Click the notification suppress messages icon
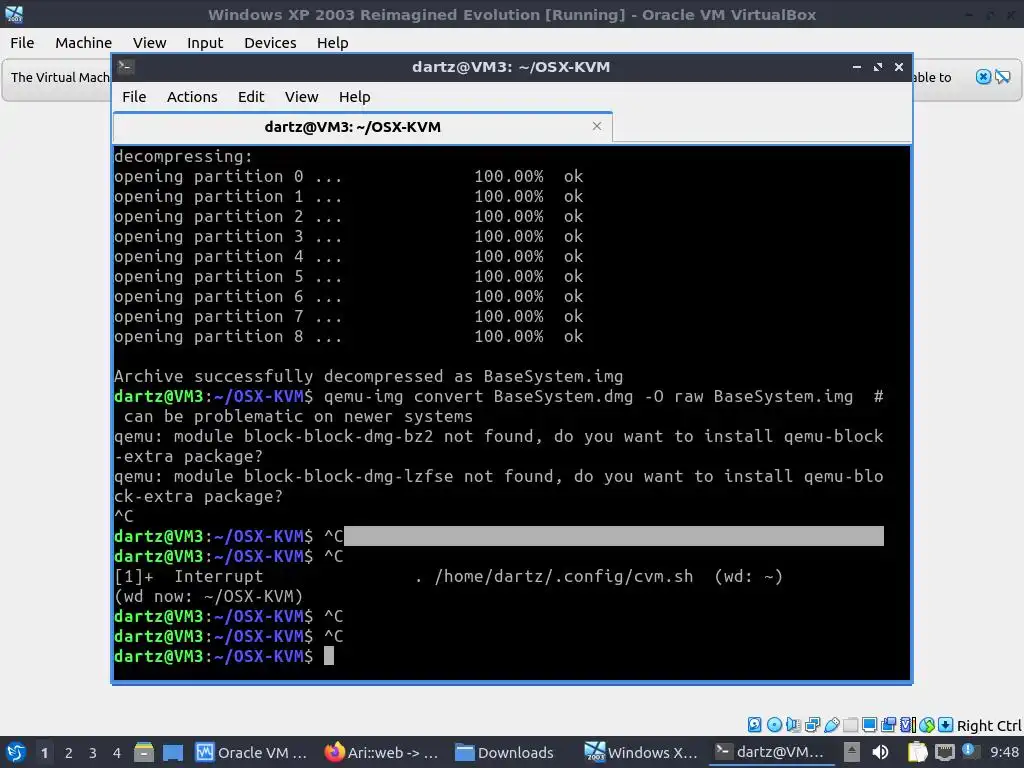This screenshot has height=768, width=1024. (x=1002, y=77)
